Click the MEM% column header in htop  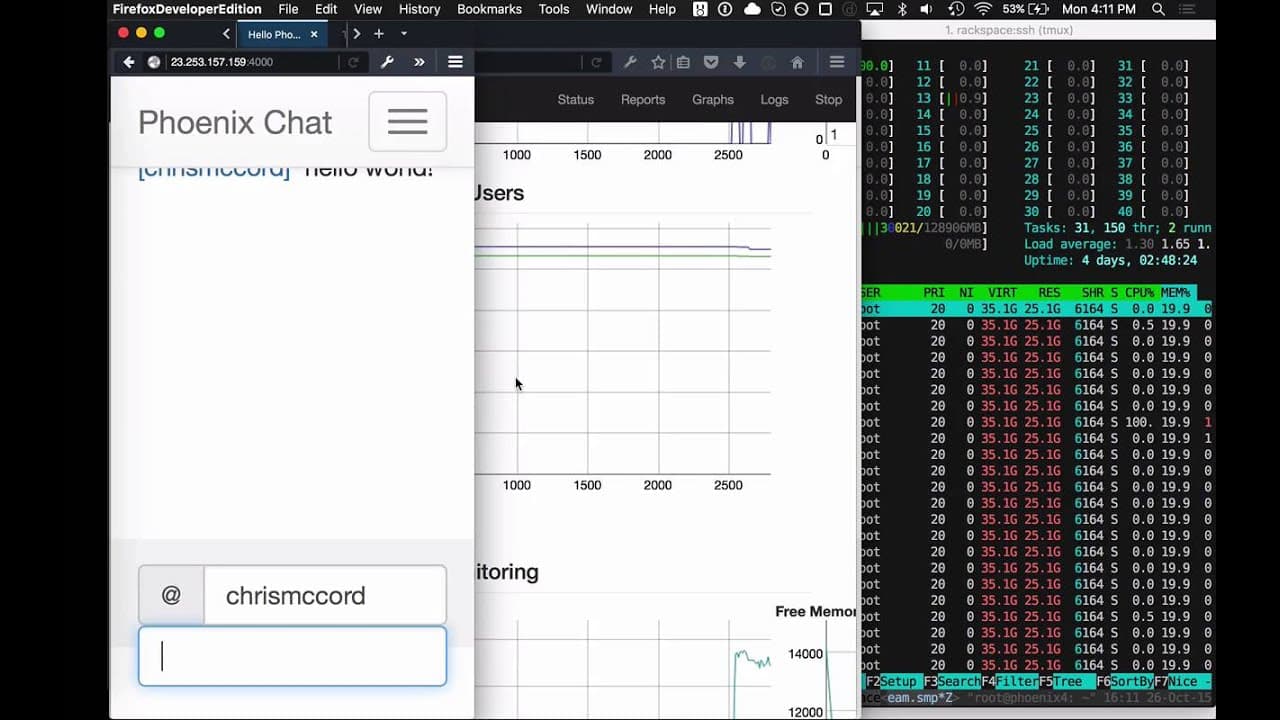[x=1175, y=292]
